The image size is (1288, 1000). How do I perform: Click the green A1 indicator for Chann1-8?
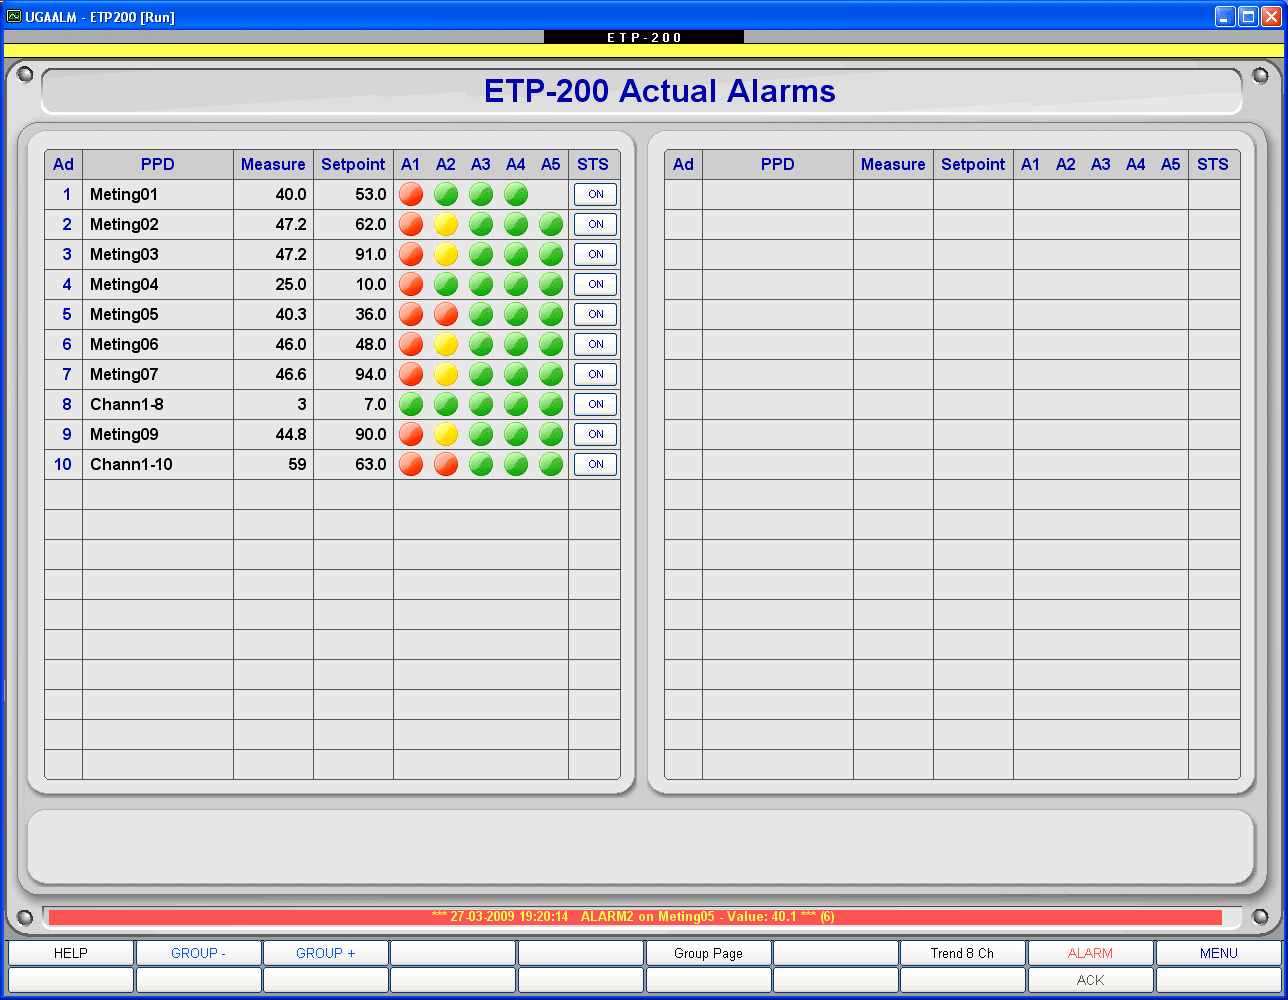411,404
